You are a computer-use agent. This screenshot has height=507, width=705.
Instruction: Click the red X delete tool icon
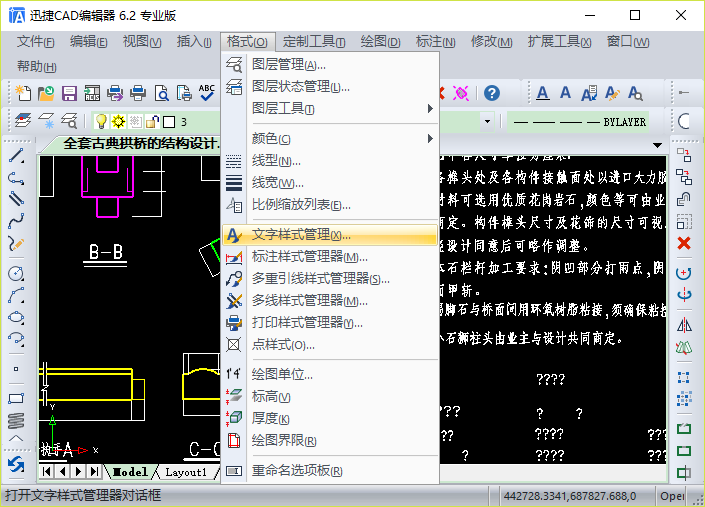[x=684, y=243]
